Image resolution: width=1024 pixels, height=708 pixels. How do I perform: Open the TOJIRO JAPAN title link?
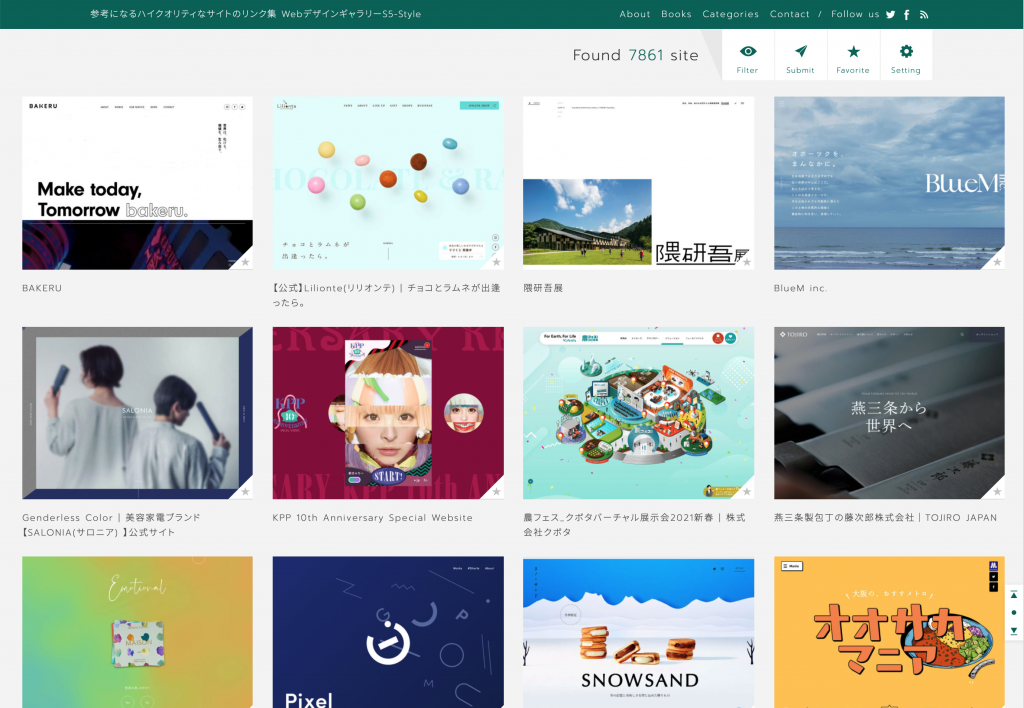pos(885,518)
